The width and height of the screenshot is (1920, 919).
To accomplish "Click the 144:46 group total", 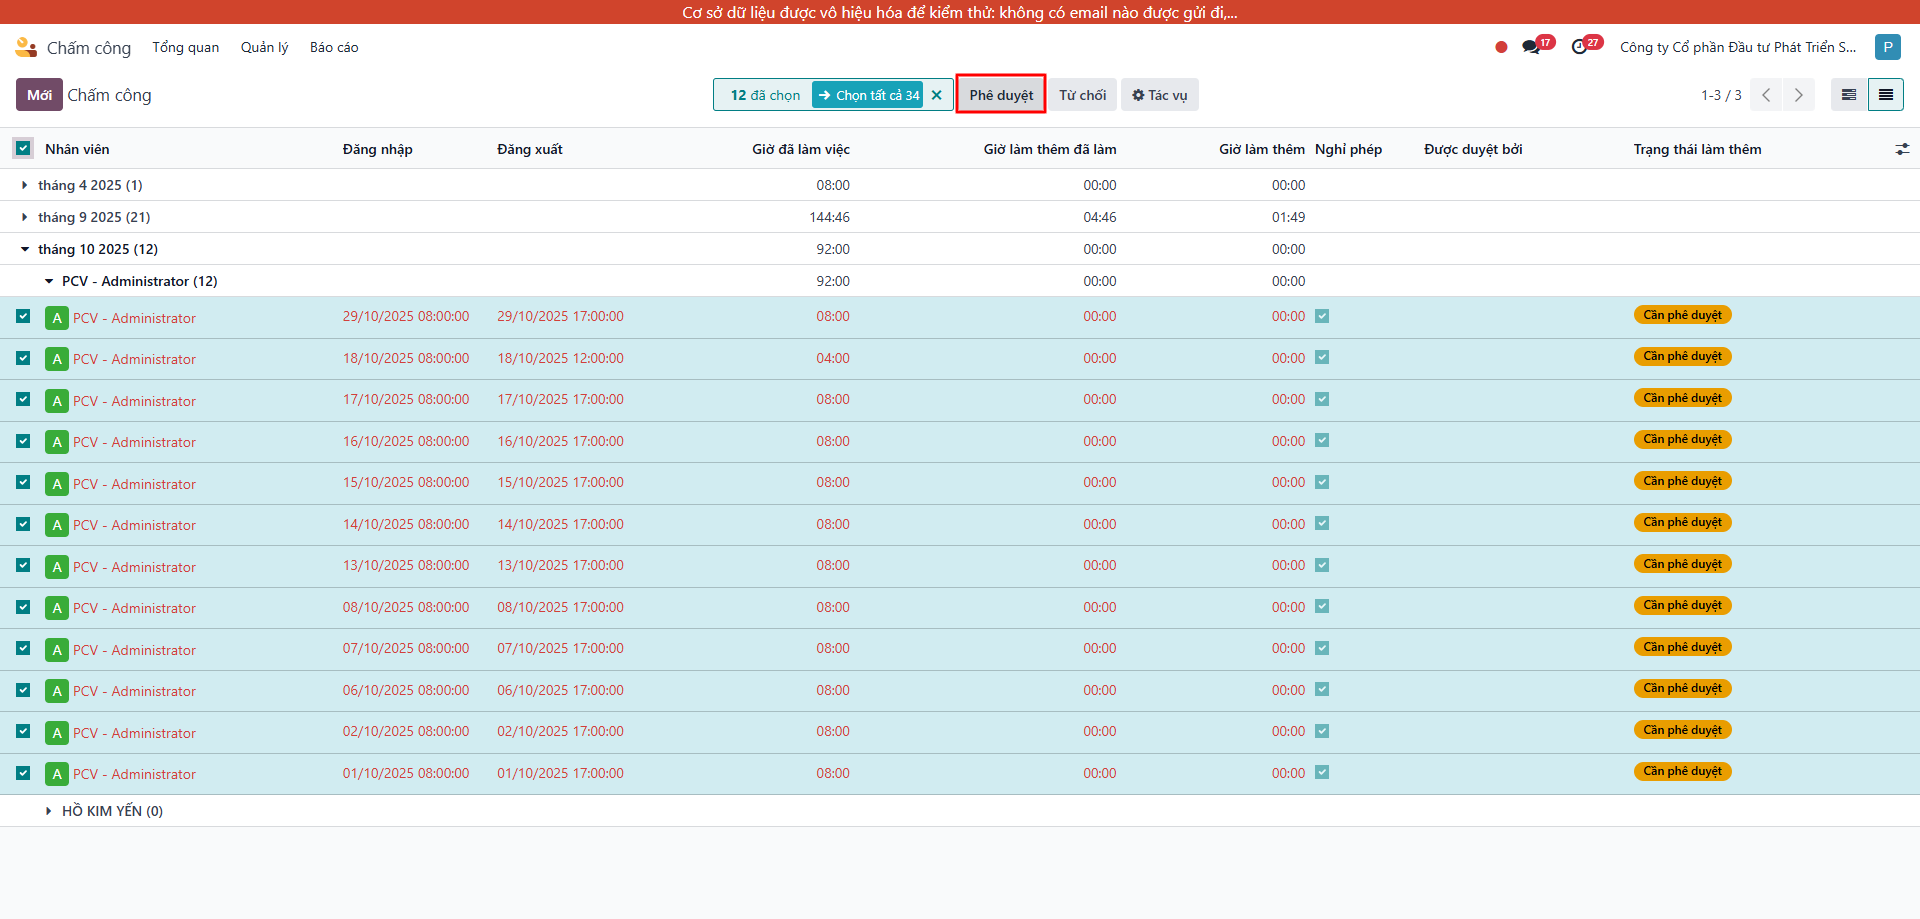I will click(830, 217).
